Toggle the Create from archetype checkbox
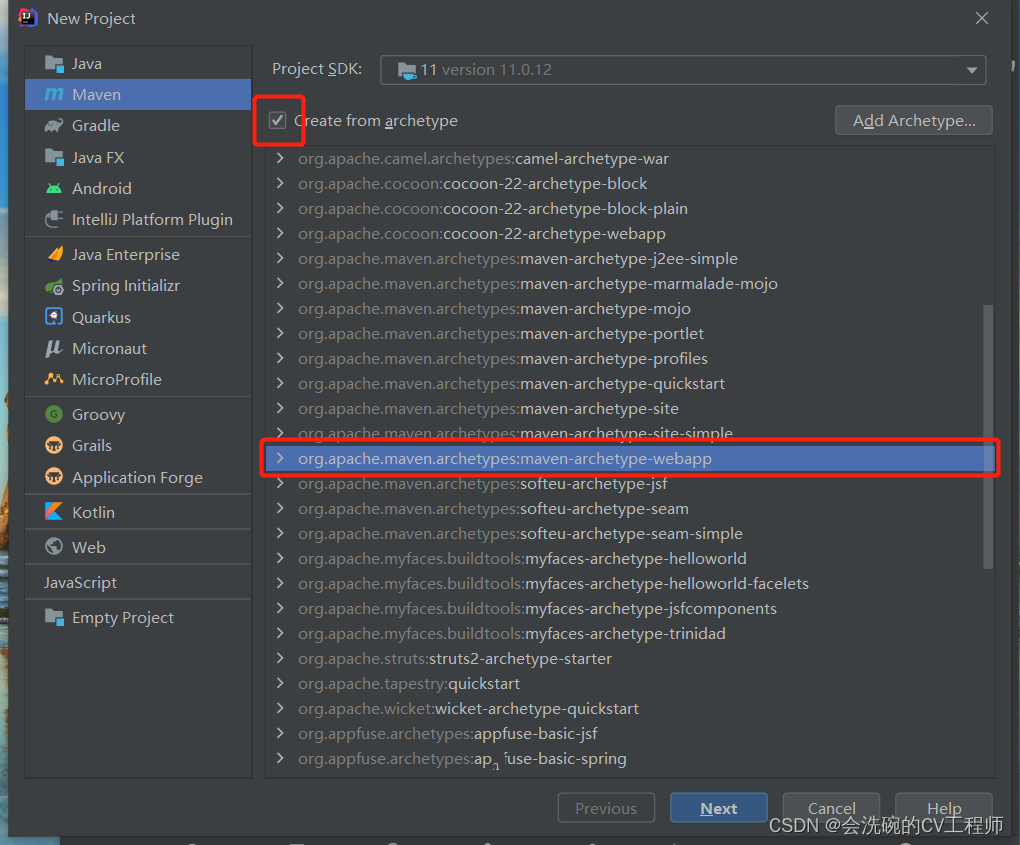Image resolution: width=1020 pixels, height=845 pixels. [x=278, y=120]
